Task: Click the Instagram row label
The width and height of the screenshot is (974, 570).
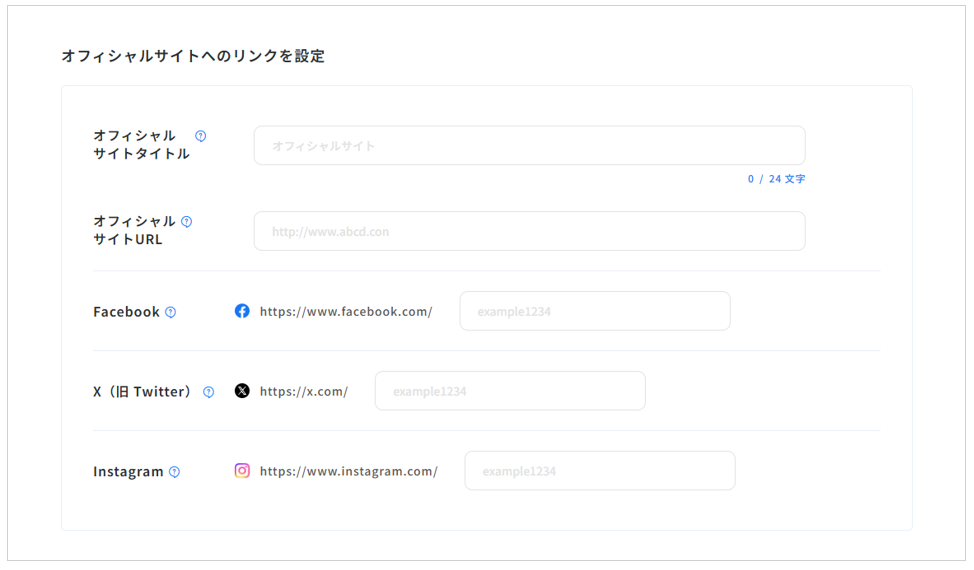Action: point(128,472)
